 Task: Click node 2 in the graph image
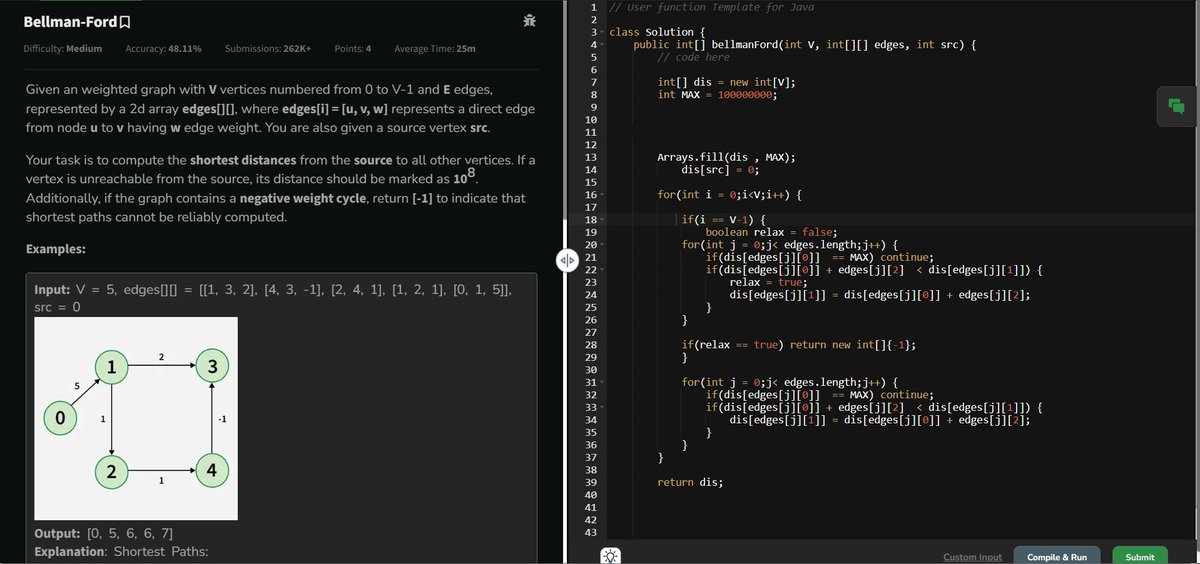pos(111,471)
